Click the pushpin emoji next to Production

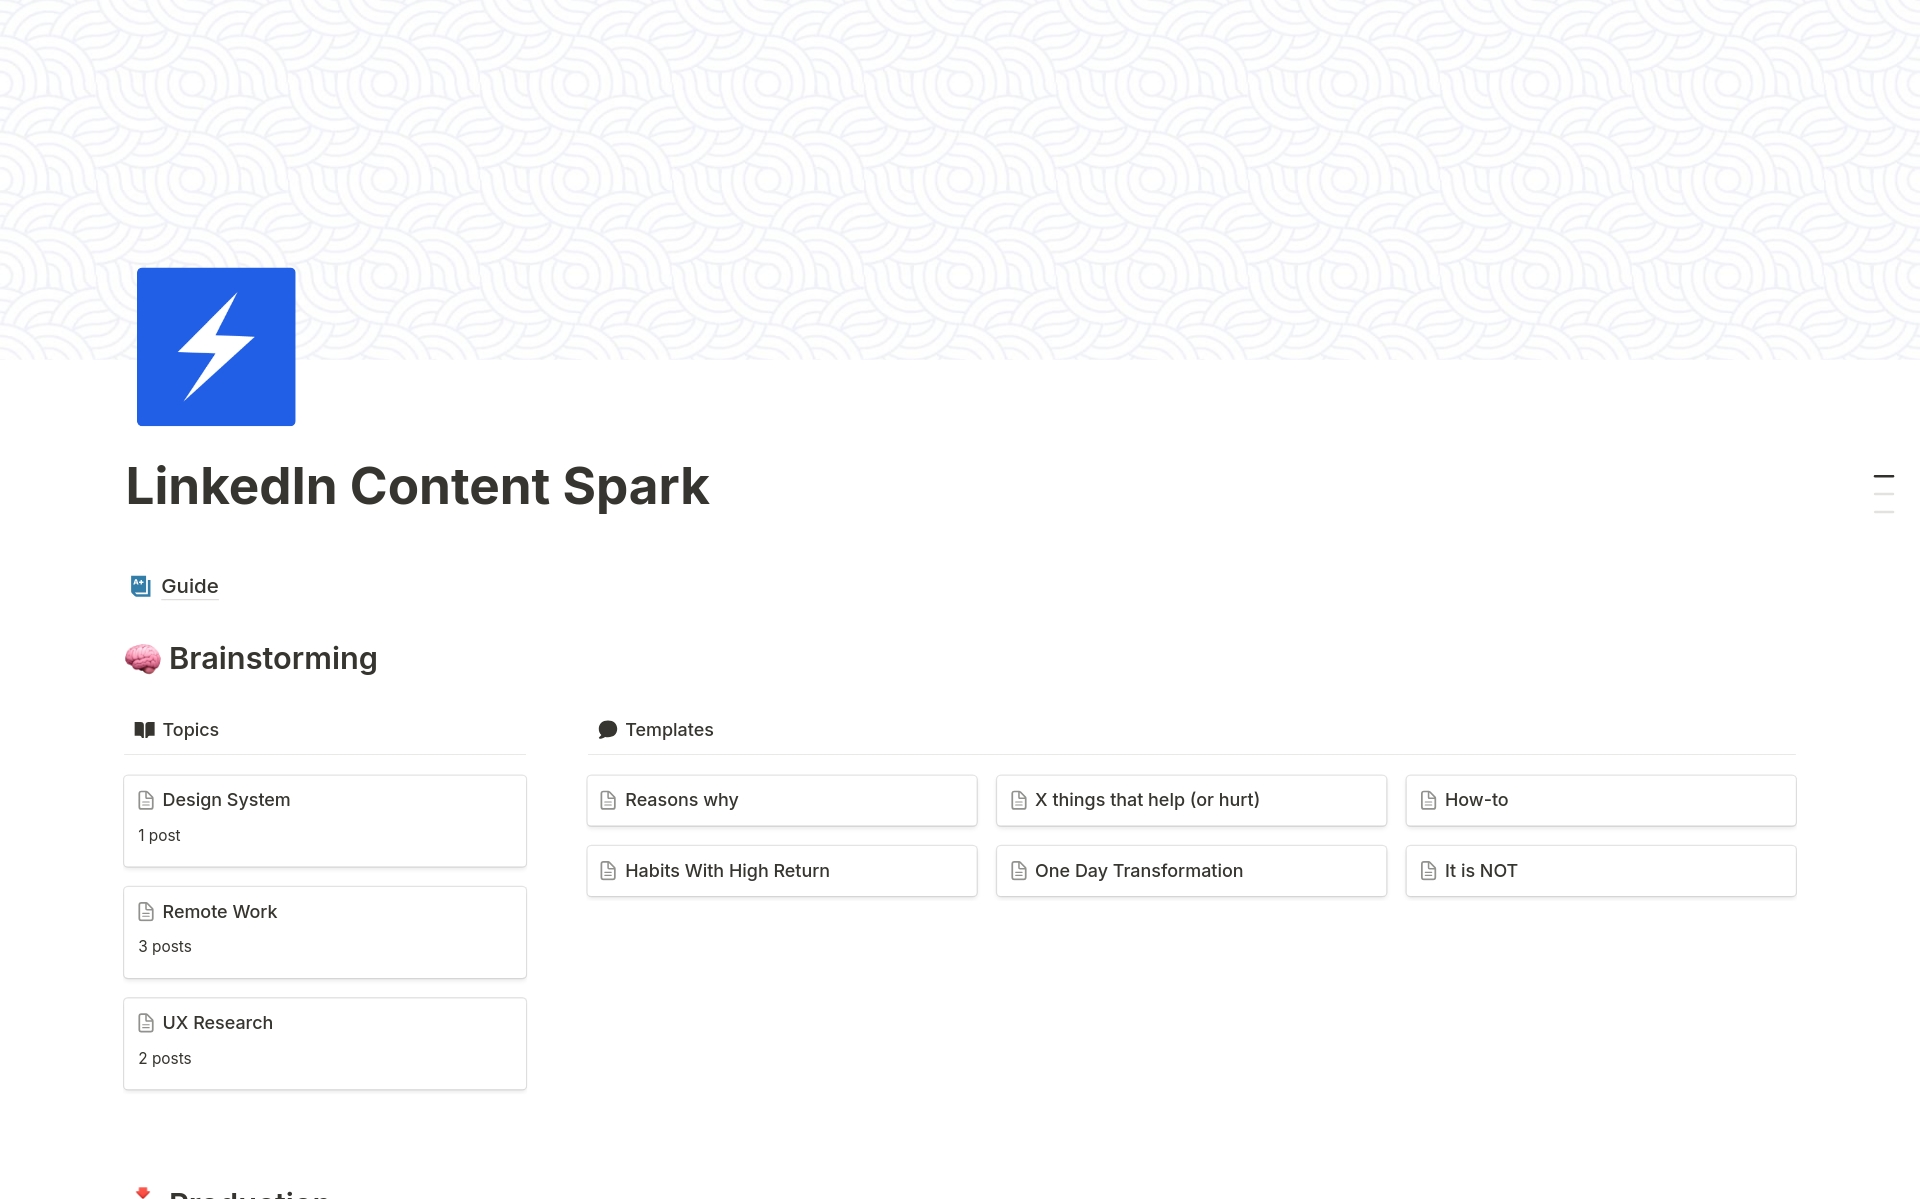[x=145, y=1192]
